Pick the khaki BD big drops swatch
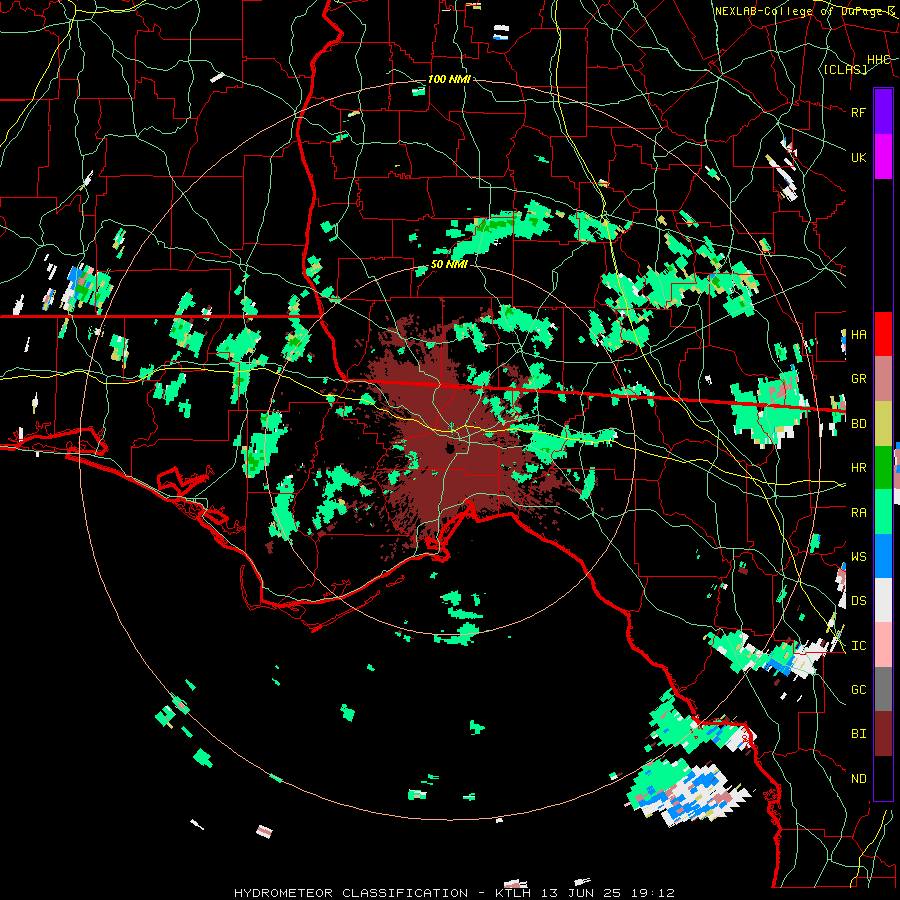The height and width of the screenshot is (900, 900). click(x=883, y=424)
